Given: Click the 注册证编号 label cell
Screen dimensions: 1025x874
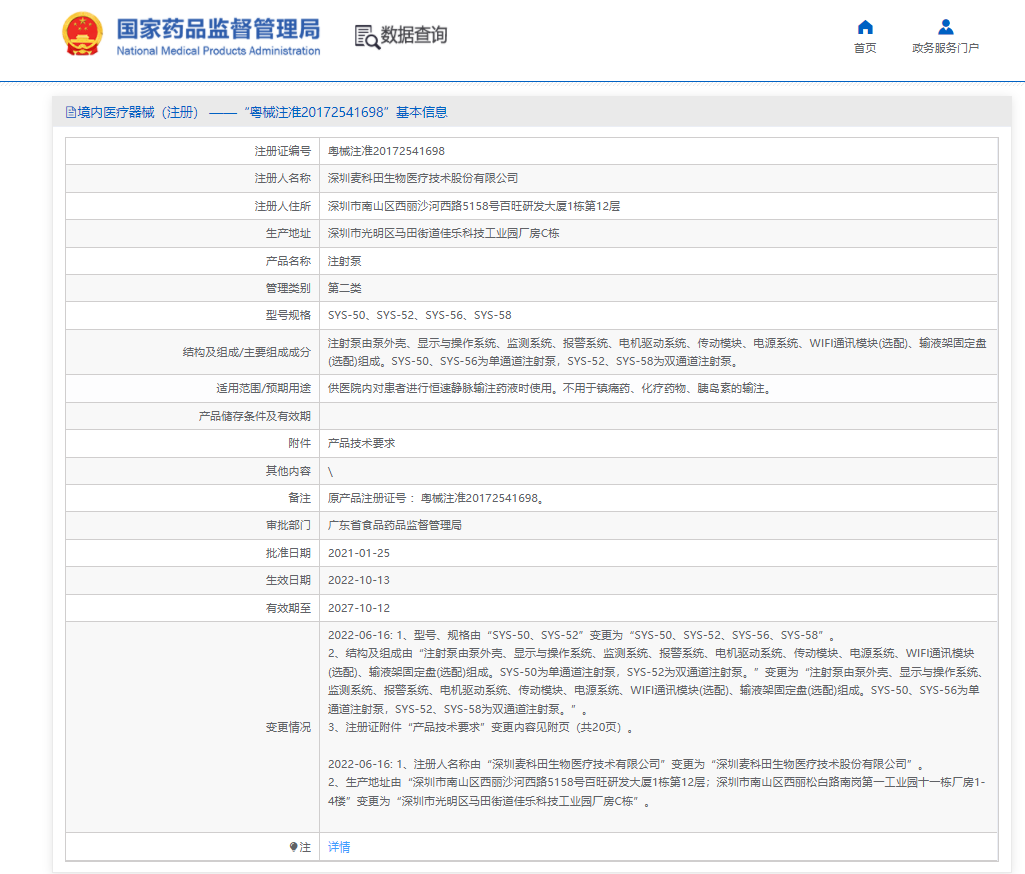Looking at the screenshot, I should 192,151.
